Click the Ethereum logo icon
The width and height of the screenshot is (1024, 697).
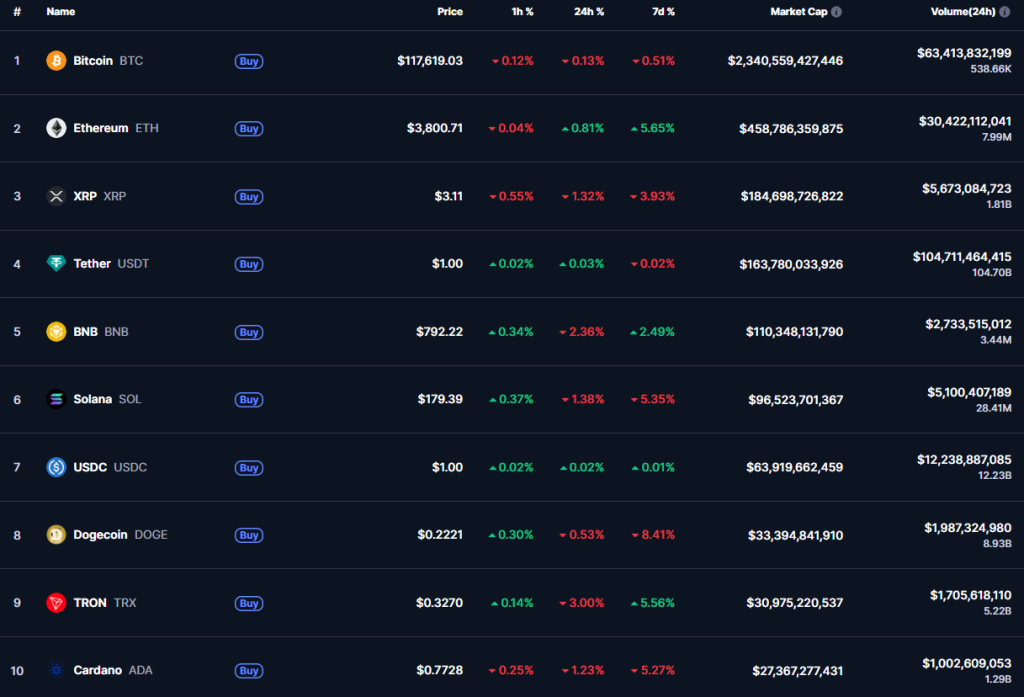coord(56,128)
